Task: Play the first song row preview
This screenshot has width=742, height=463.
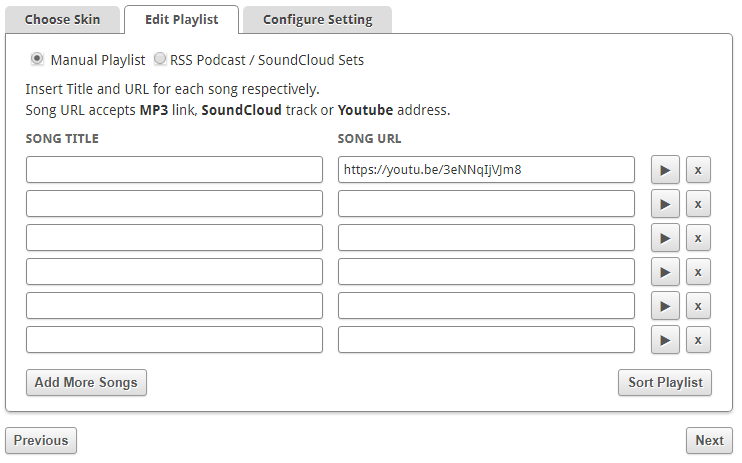Action: point(665,170)
